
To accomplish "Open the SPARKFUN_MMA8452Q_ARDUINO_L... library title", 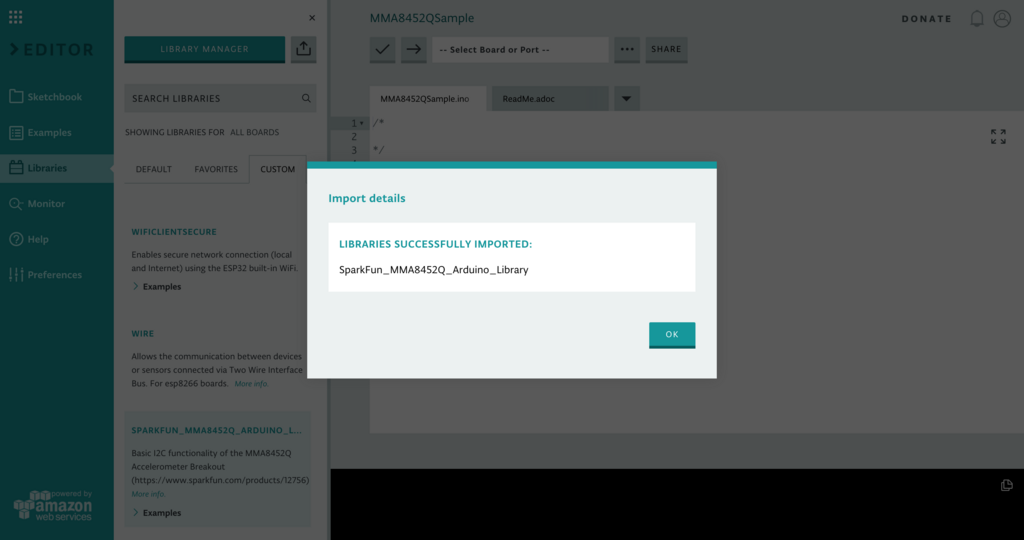I will (x=216, y=430).
